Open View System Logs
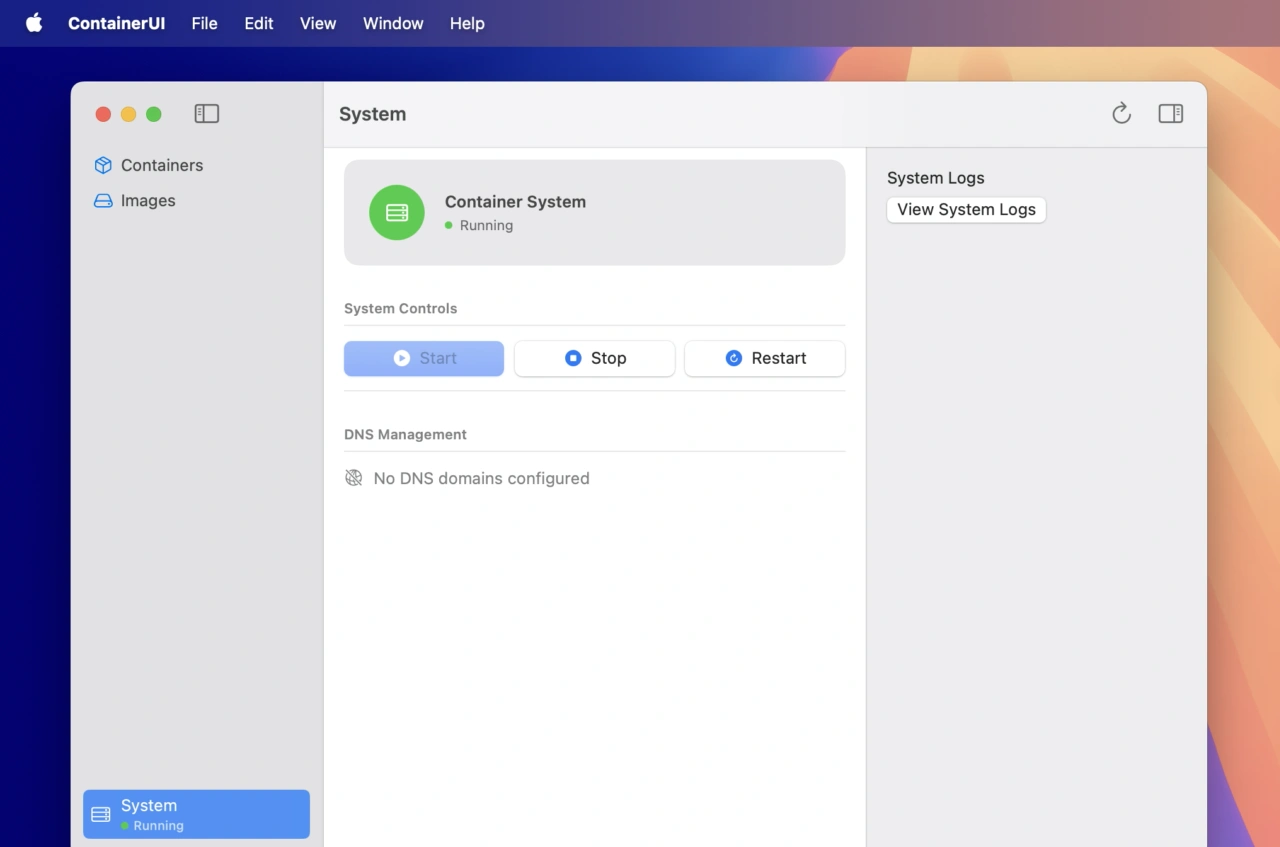This screenshot has height=847, width=1280. (966, 210)
